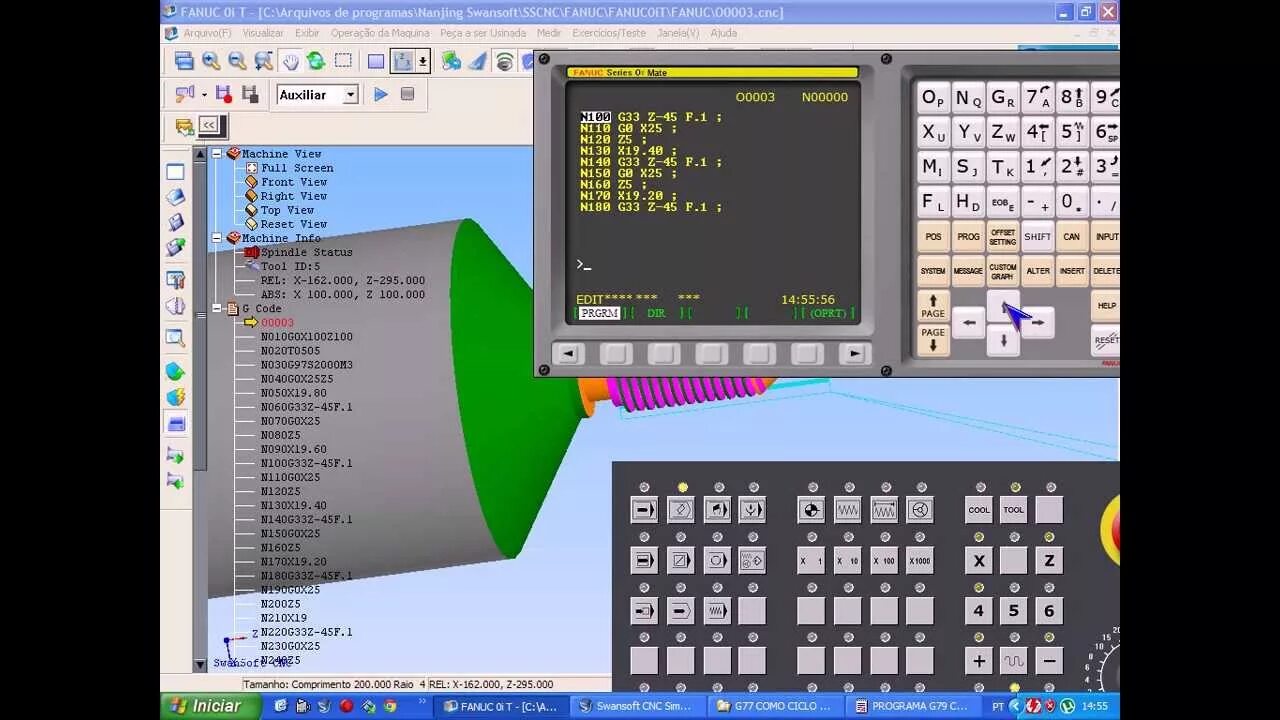Toggle the edit mode button with lit LED

[x=681, y=510]
